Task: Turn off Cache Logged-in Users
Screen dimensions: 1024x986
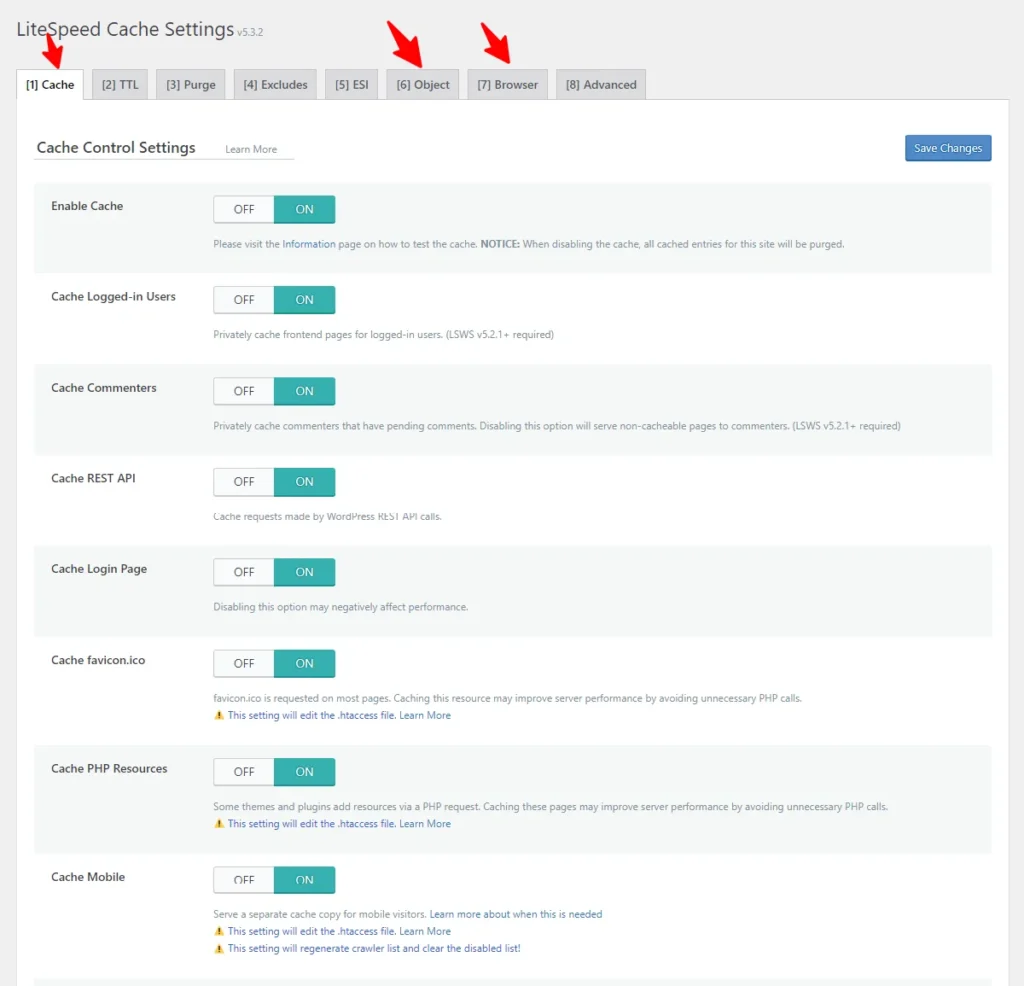Action: pos(243,299)
